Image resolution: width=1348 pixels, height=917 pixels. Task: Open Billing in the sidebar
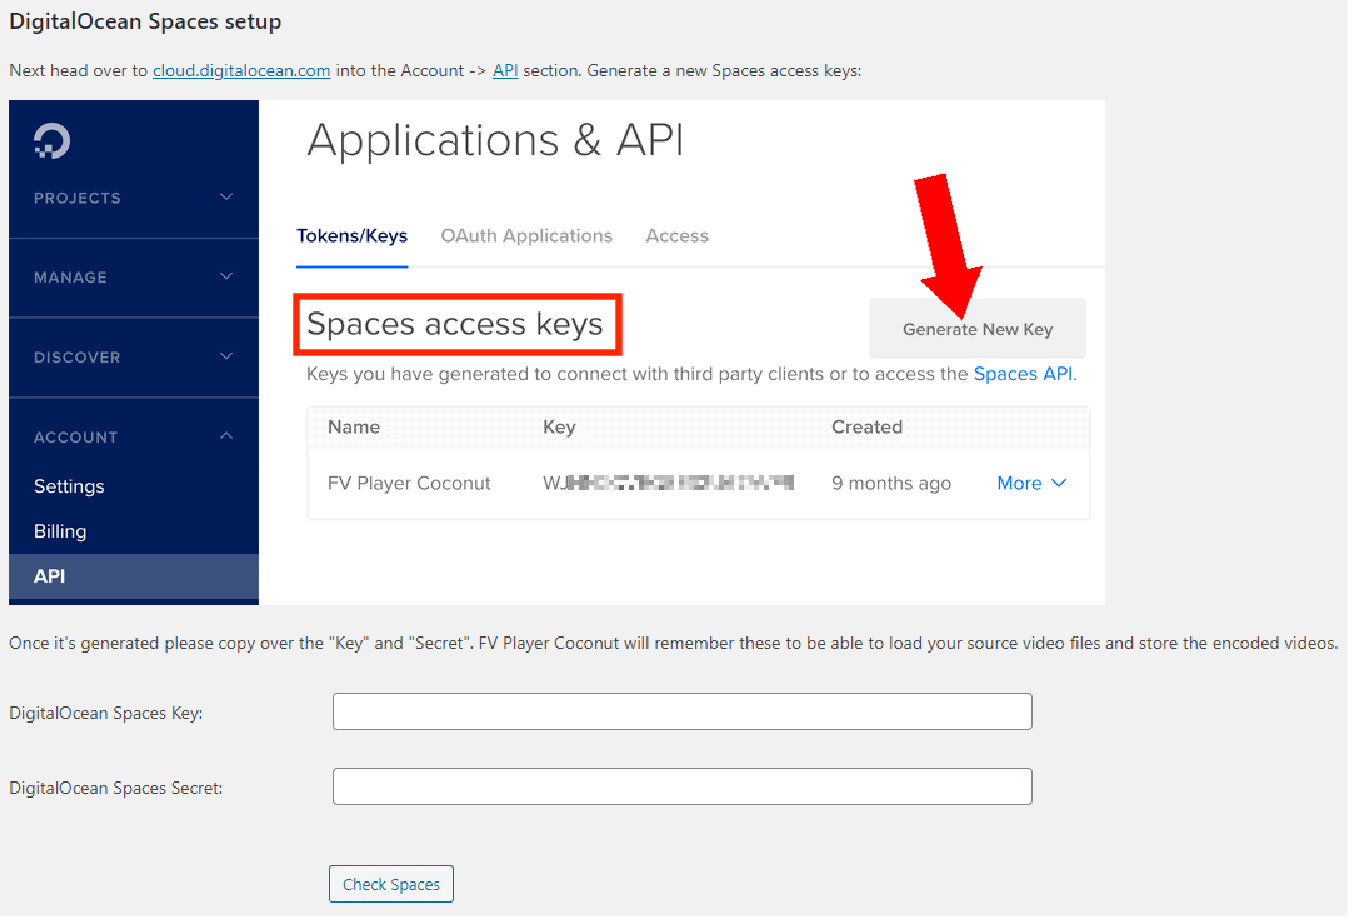point(60,531)
